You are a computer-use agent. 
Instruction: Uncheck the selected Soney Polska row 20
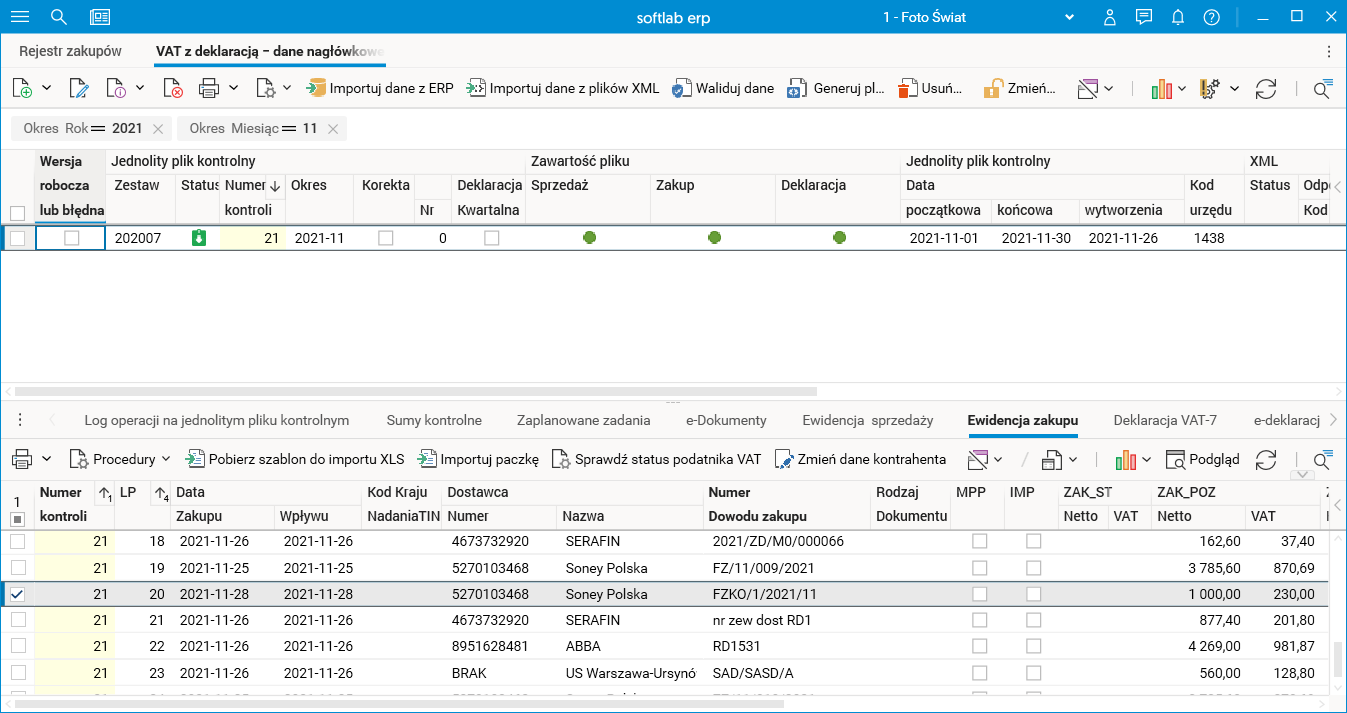[17, 594]
